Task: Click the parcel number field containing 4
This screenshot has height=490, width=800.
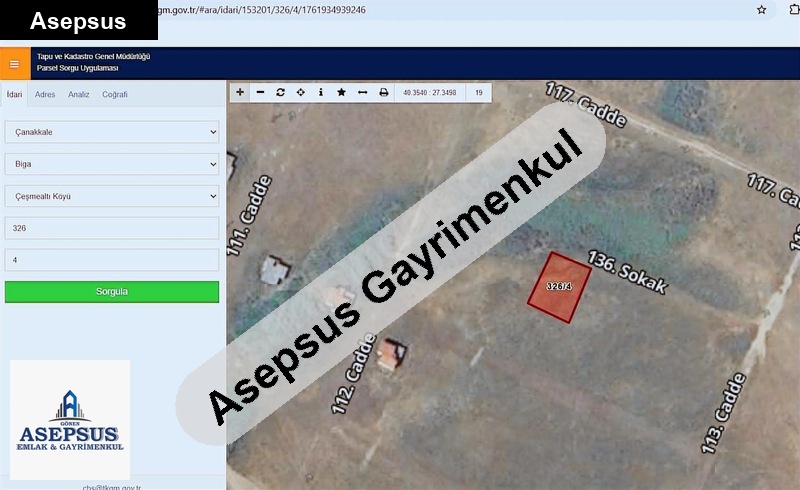Action: click(112, 260)
